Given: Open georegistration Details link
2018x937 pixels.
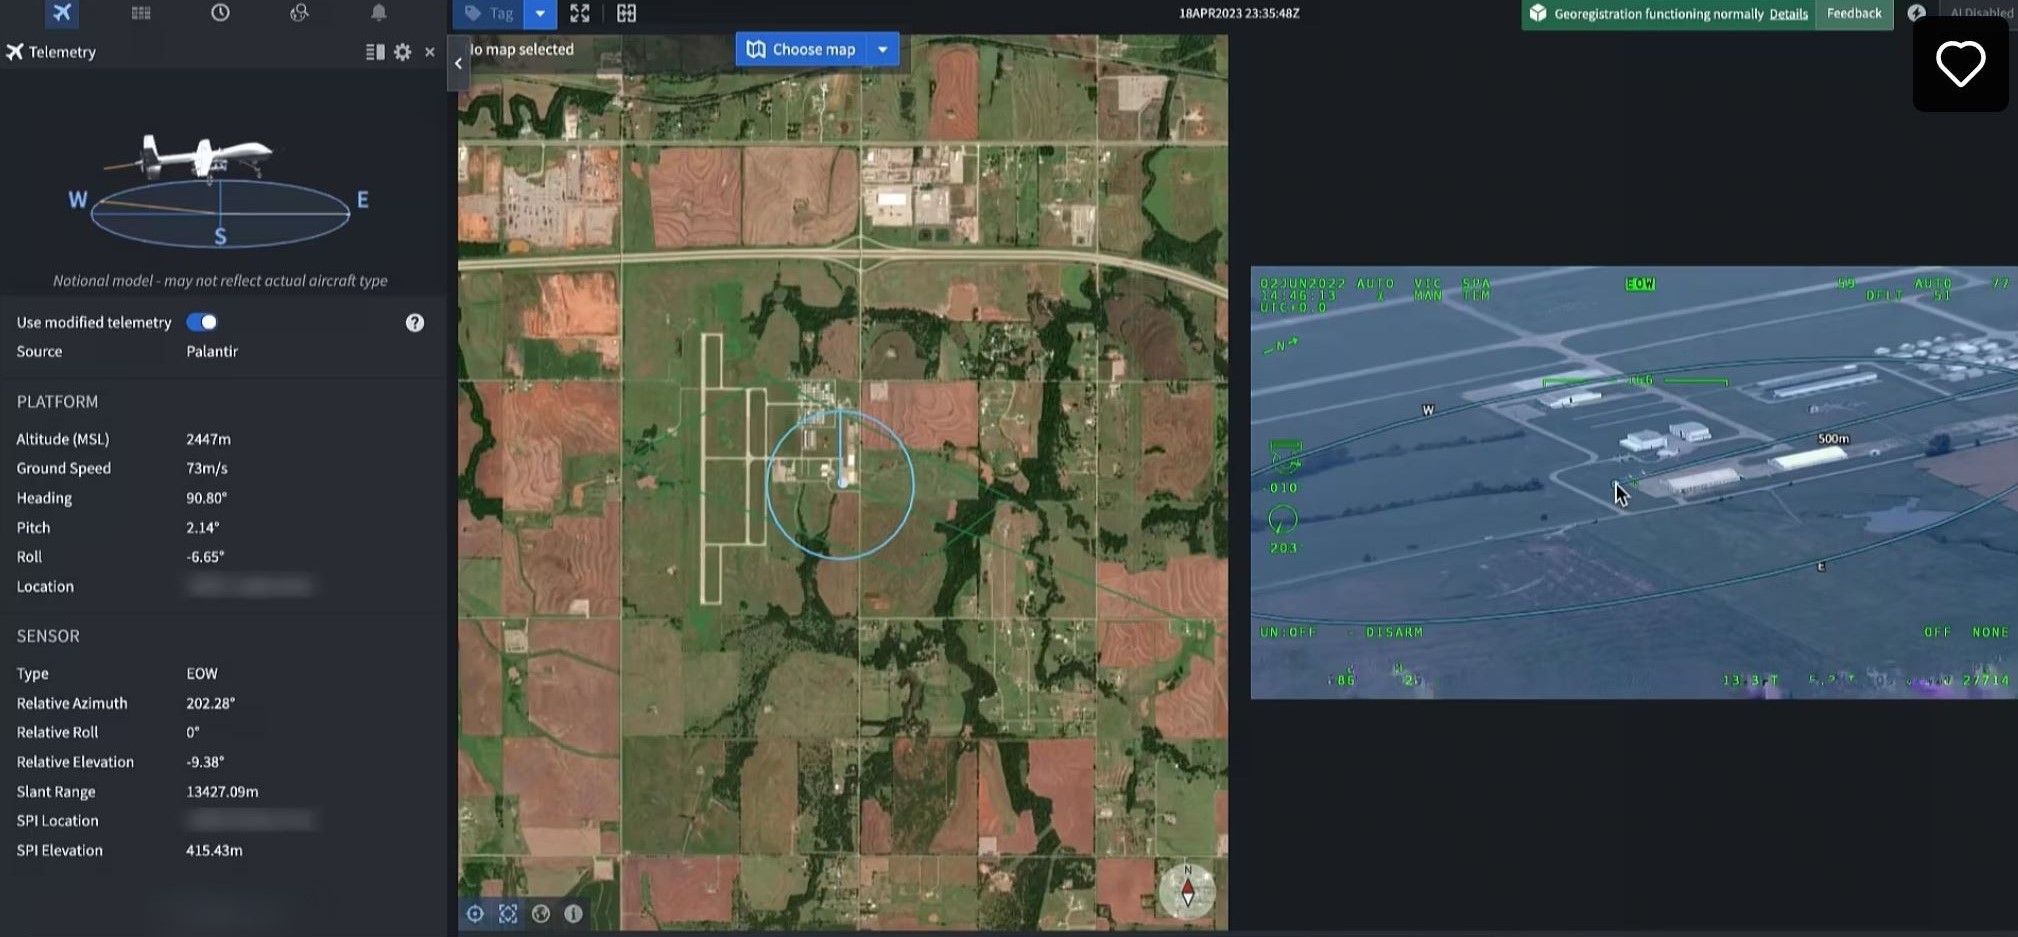Looking at the screenshot, I should pos(1788,14).
